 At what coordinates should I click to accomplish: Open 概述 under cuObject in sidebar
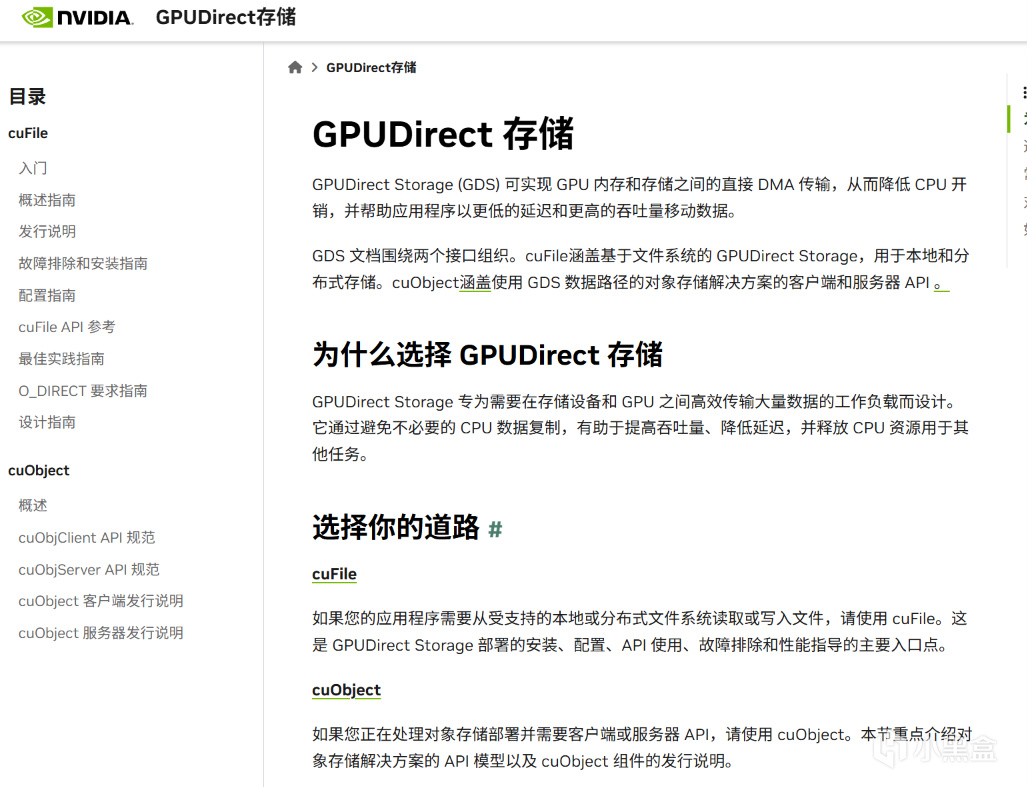[33, 505]
